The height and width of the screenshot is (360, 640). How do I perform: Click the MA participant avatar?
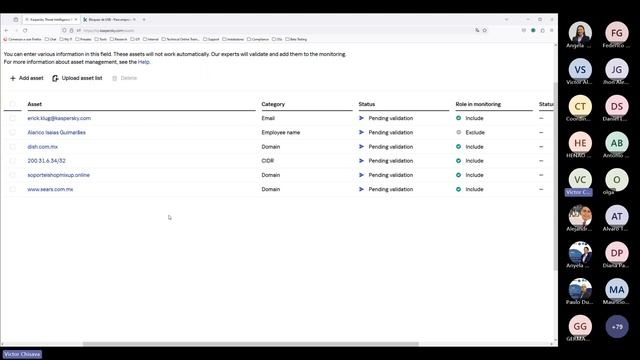(617, 290)
